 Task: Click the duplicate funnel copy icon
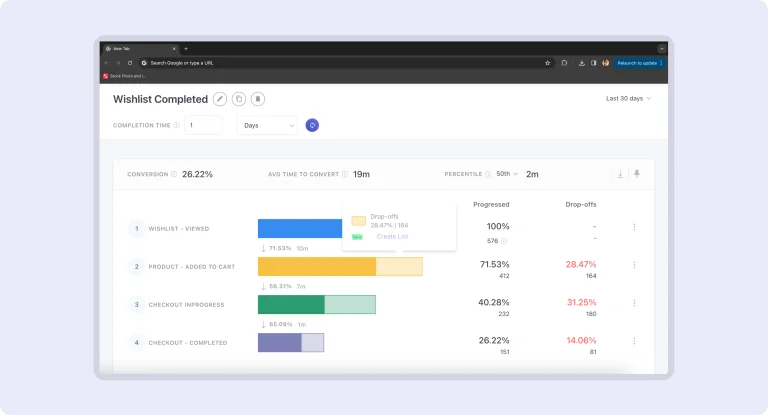click(239, 99)
